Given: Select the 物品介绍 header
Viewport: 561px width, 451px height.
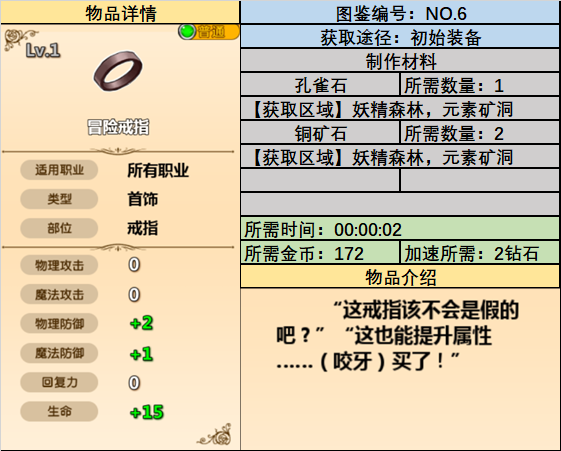Looking at the screenshot, I should click(x=400, y=277).
